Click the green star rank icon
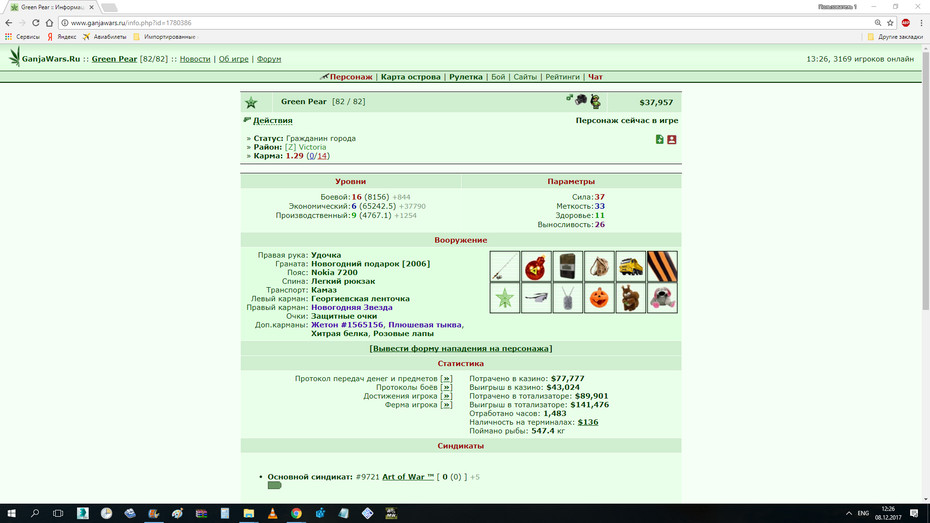 (x=251, y=103)
